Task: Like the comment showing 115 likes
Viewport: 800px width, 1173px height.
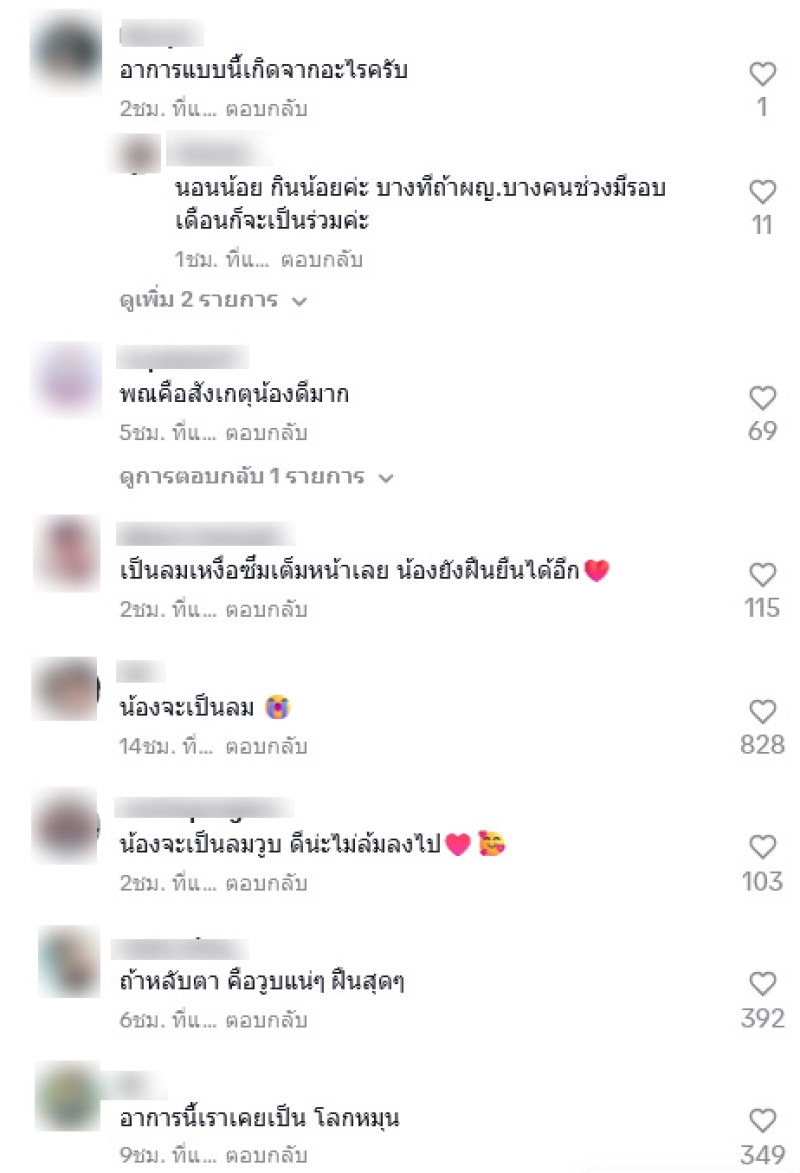Action: pos(762,575)
